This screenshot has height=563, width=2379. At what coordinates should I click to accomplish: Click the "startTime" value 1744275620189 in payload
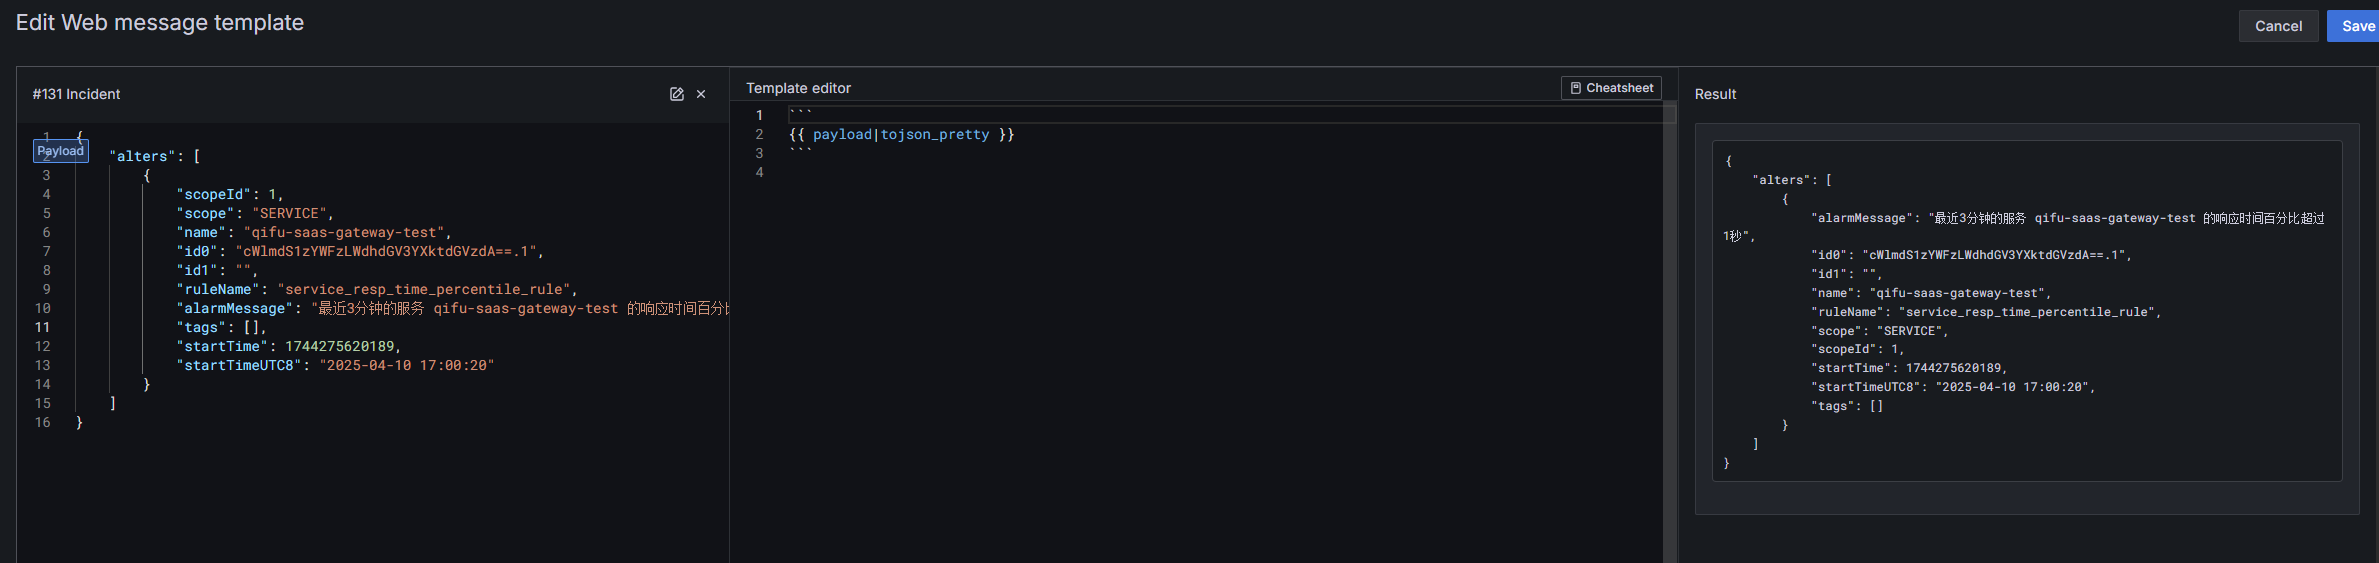point(340,346)
